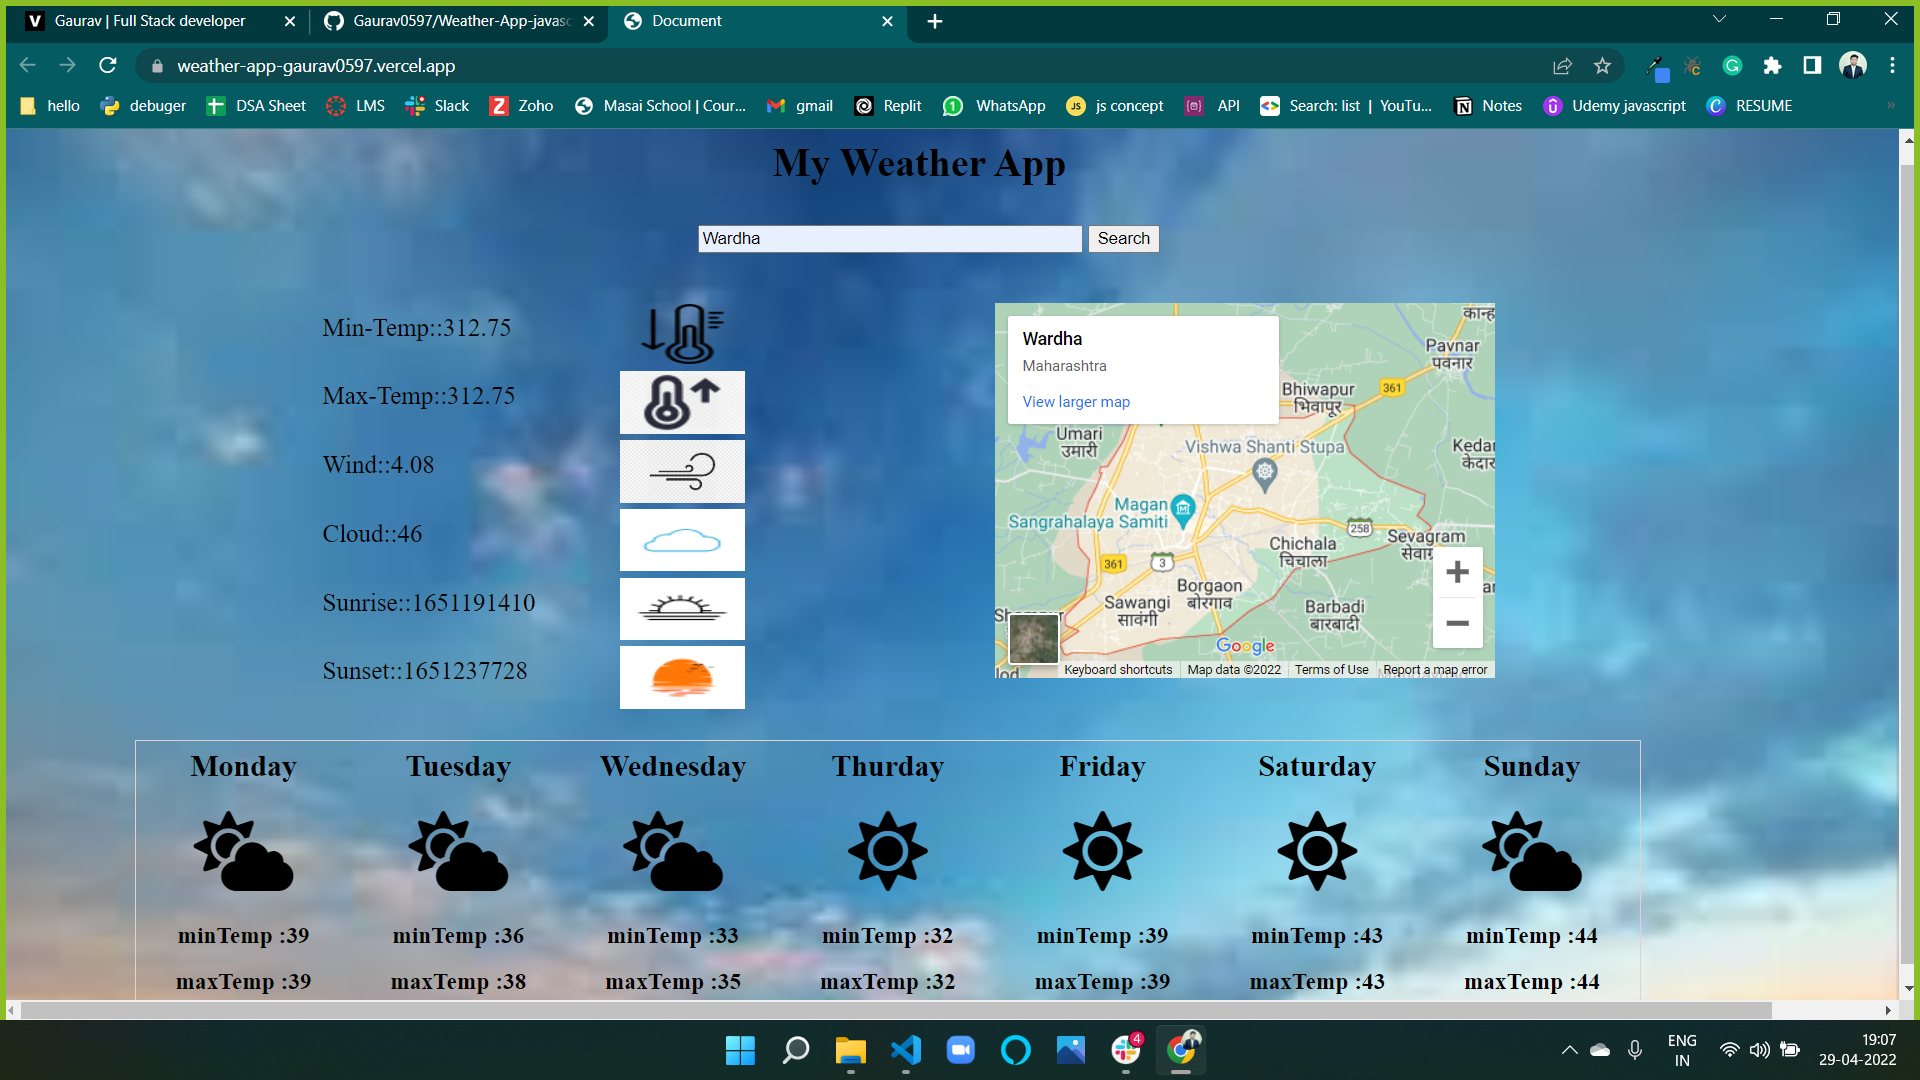
Task: Open the View larger map link
Action: coord(1074,401)
